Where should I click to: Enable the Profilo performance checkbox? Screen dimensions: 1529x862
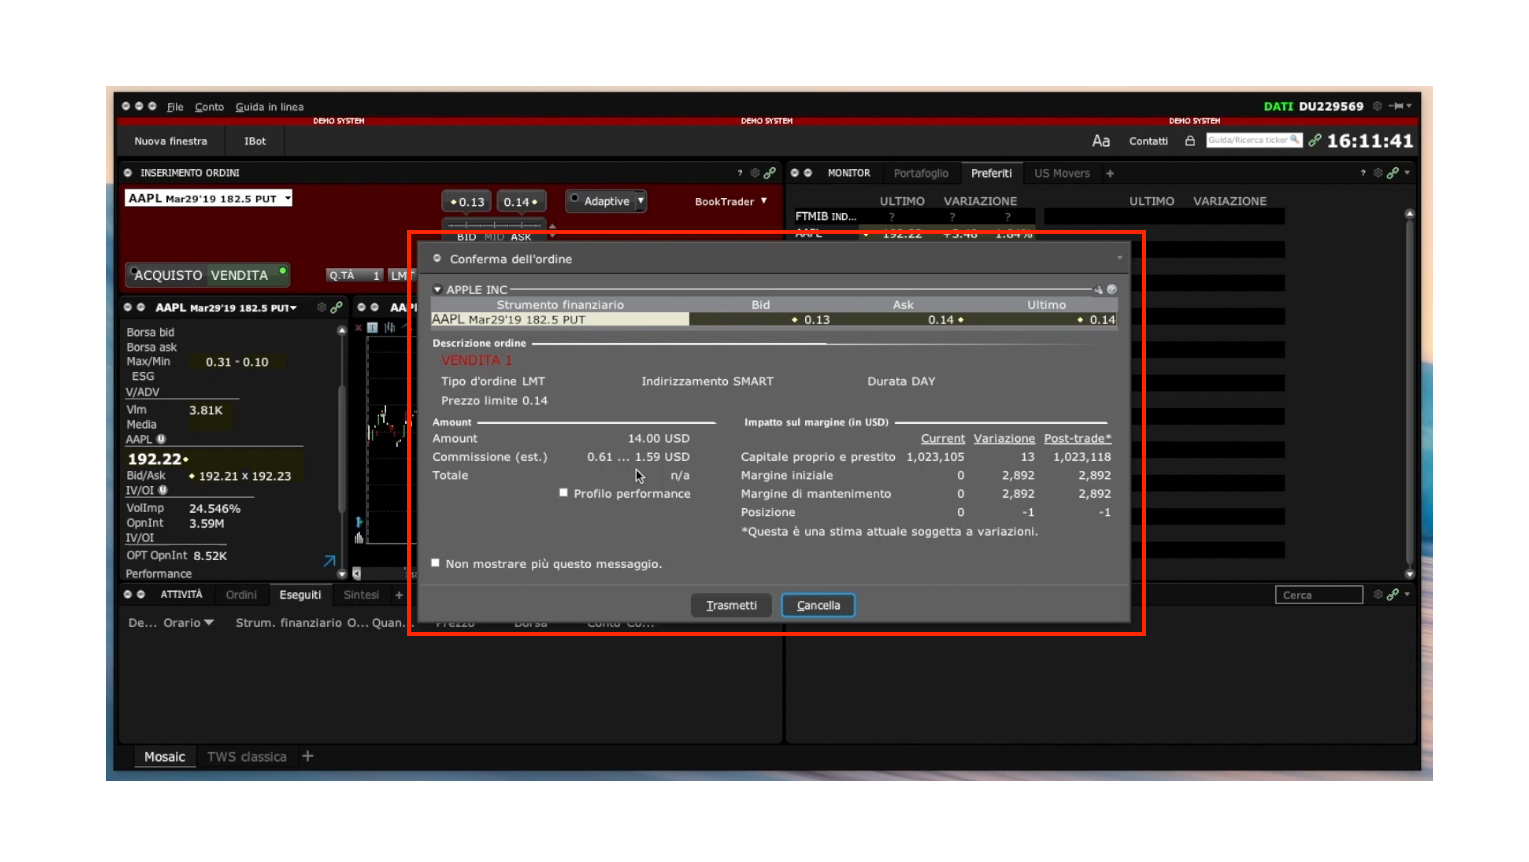pos(563,492)
